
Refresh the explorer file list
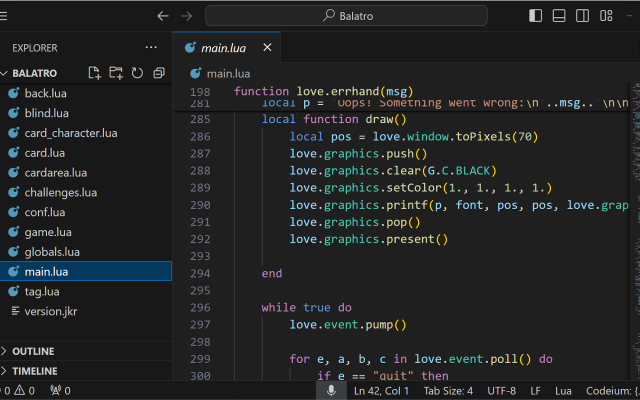point(137,73)
